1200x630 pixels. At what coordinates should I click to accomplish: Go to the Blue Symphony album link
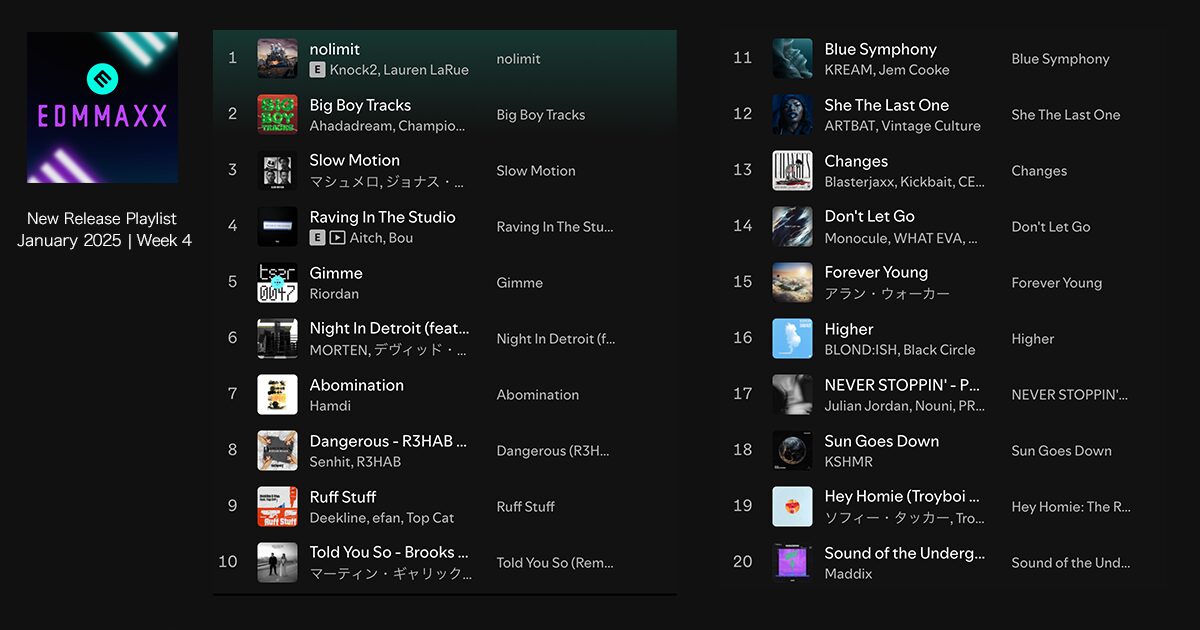point(1061,59)
